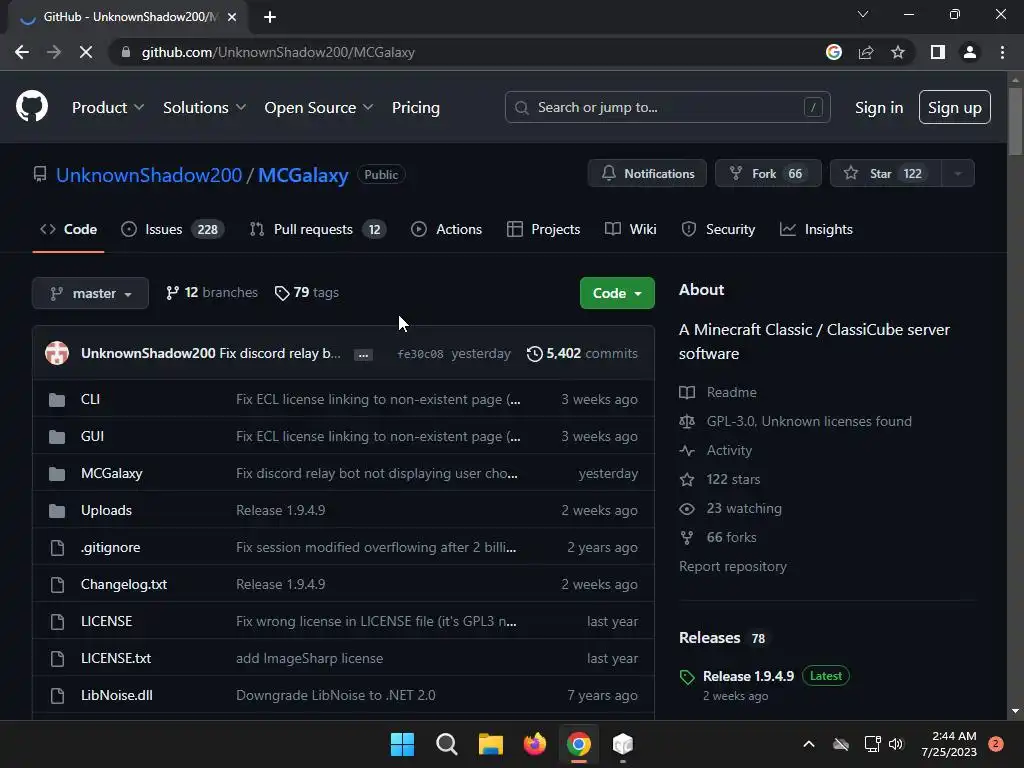Fork the repository with Fork button
1024x768 pixels.
pyautogui.click(x=768, y=174)
